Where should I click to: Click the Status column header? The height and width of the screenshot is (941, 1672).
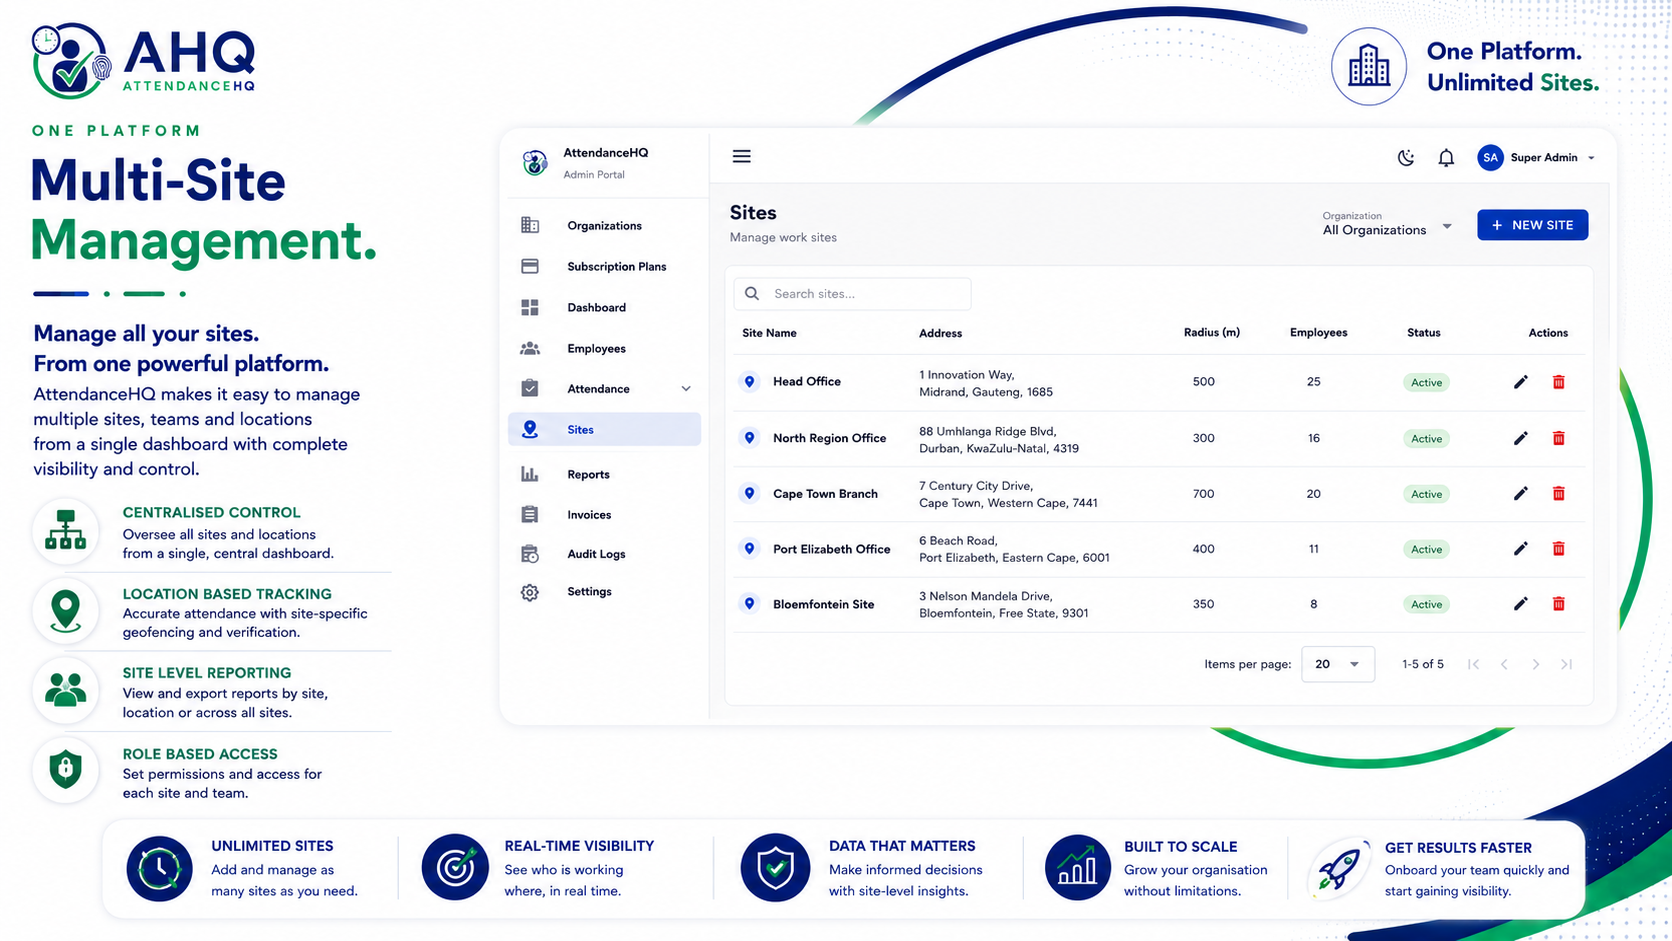click(1423, 333)
